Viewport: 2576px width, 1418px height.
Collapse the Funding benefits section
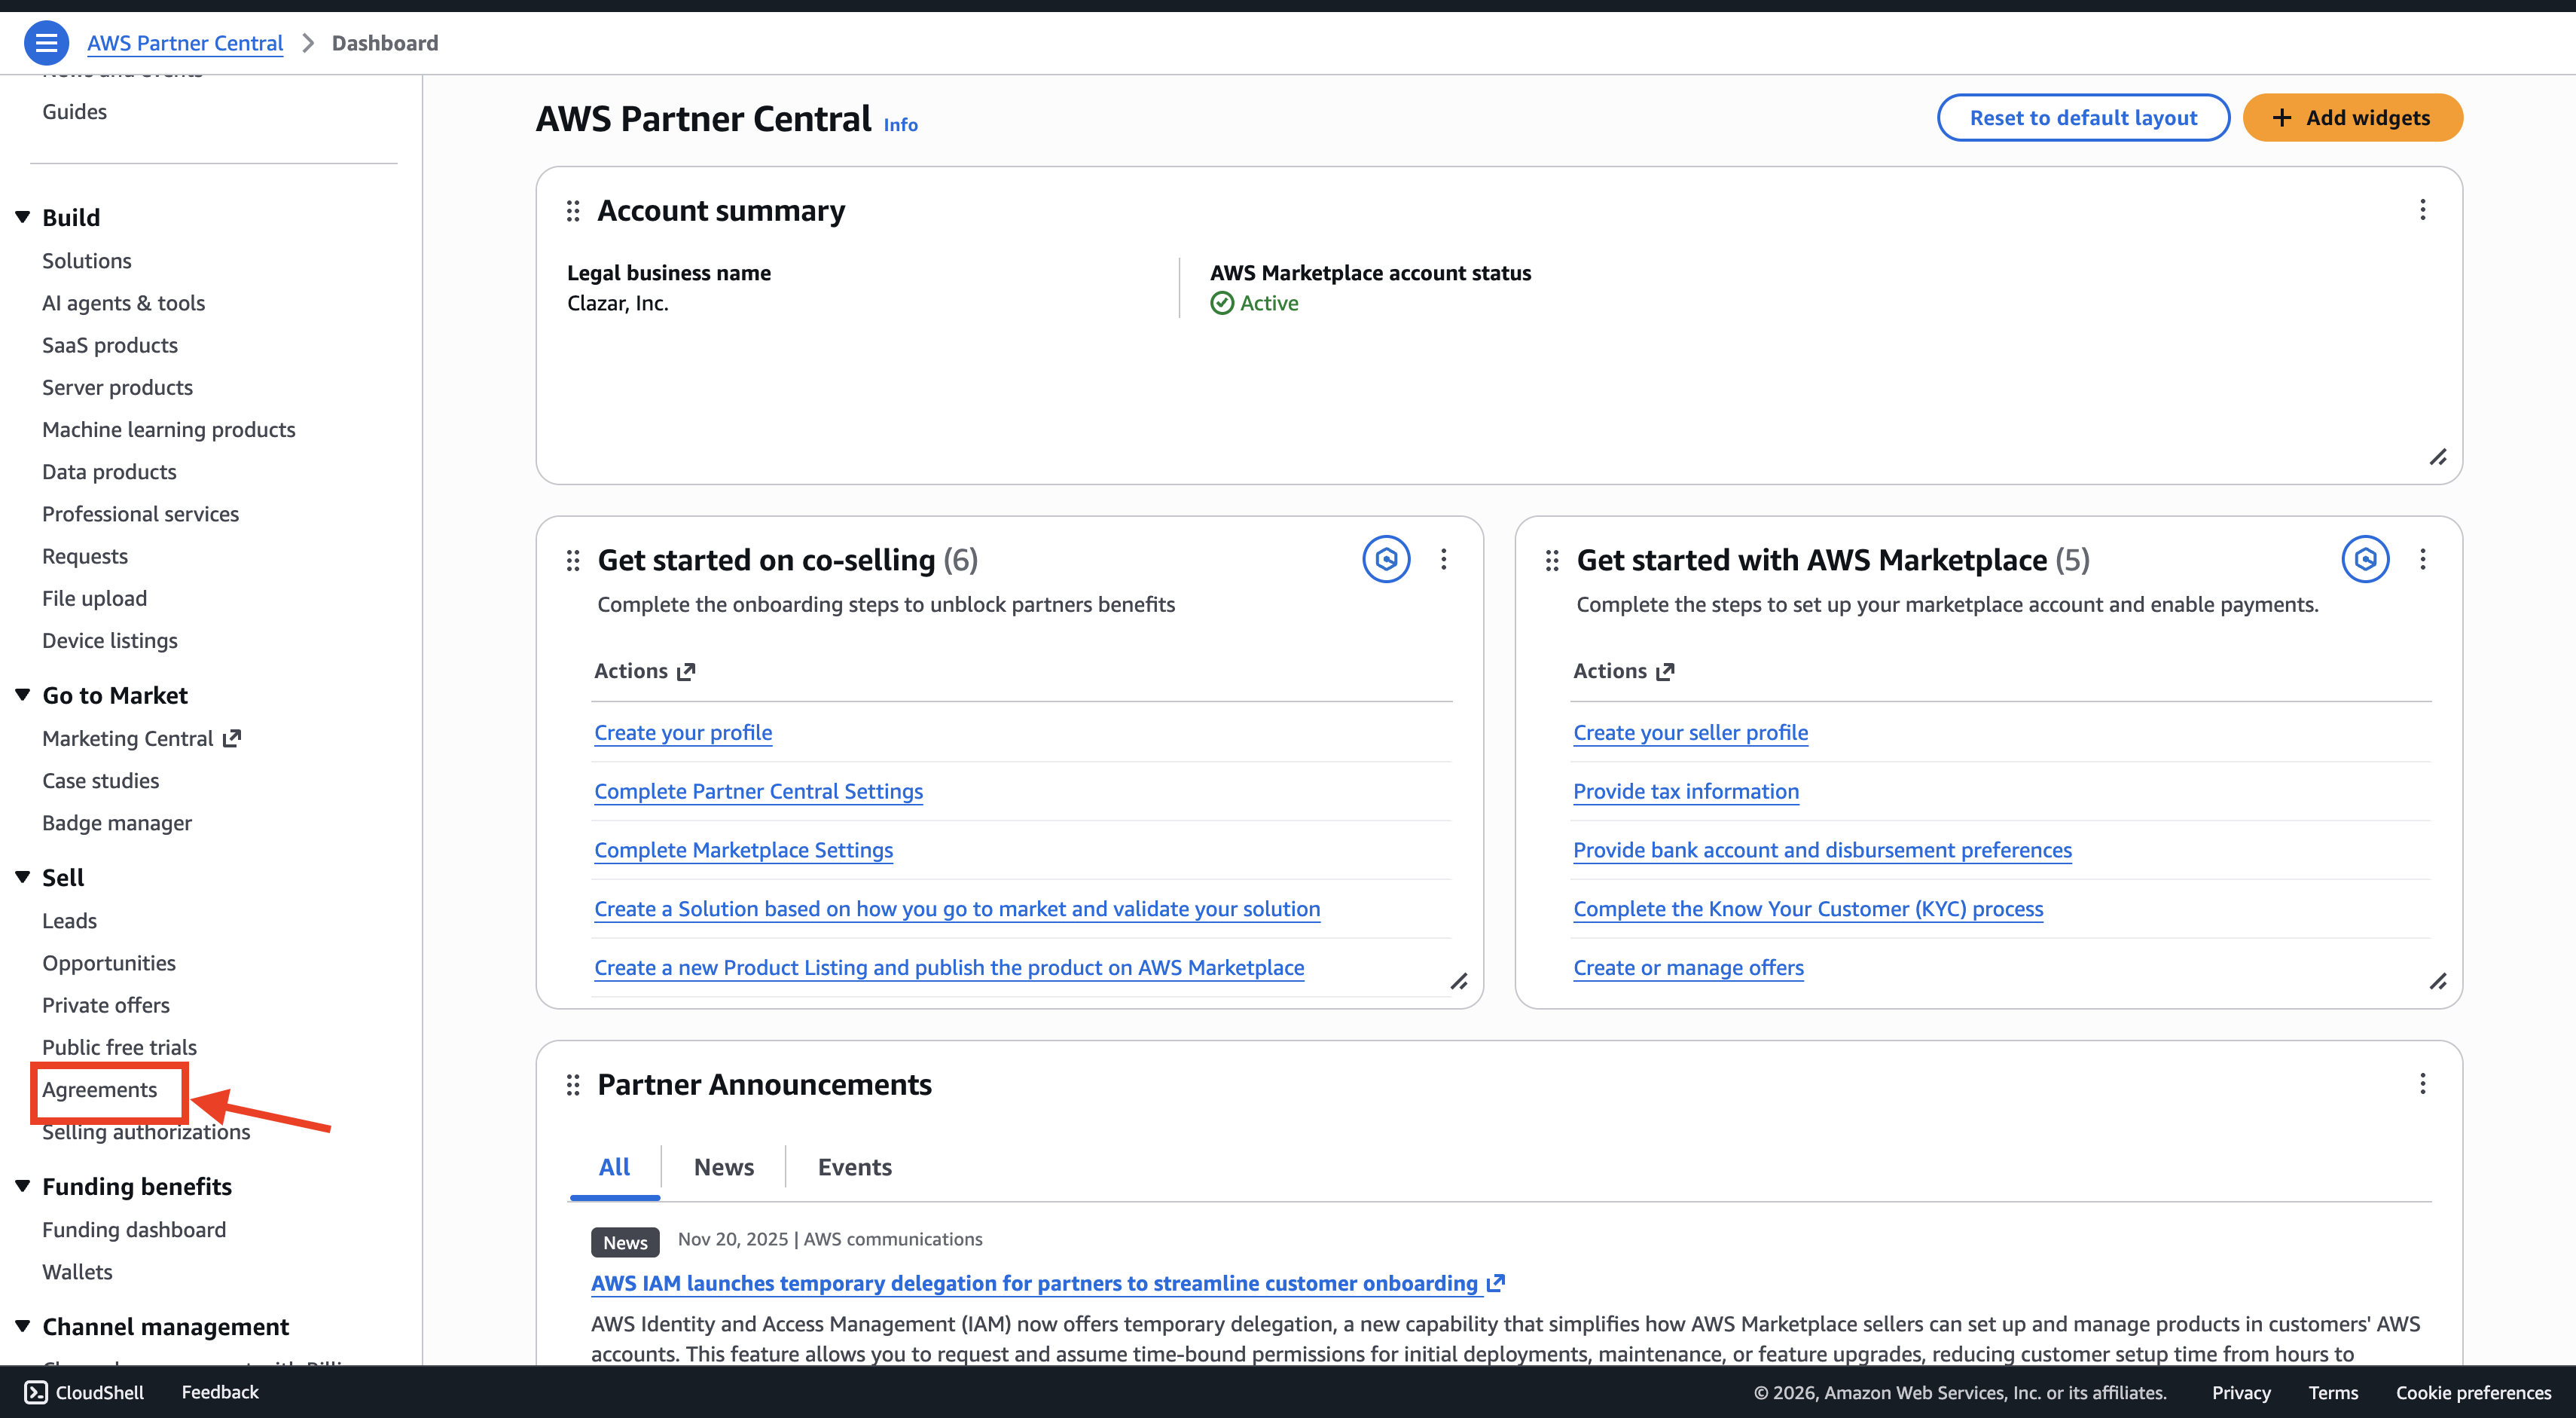pyautogui.click(x=22, y=1186)
